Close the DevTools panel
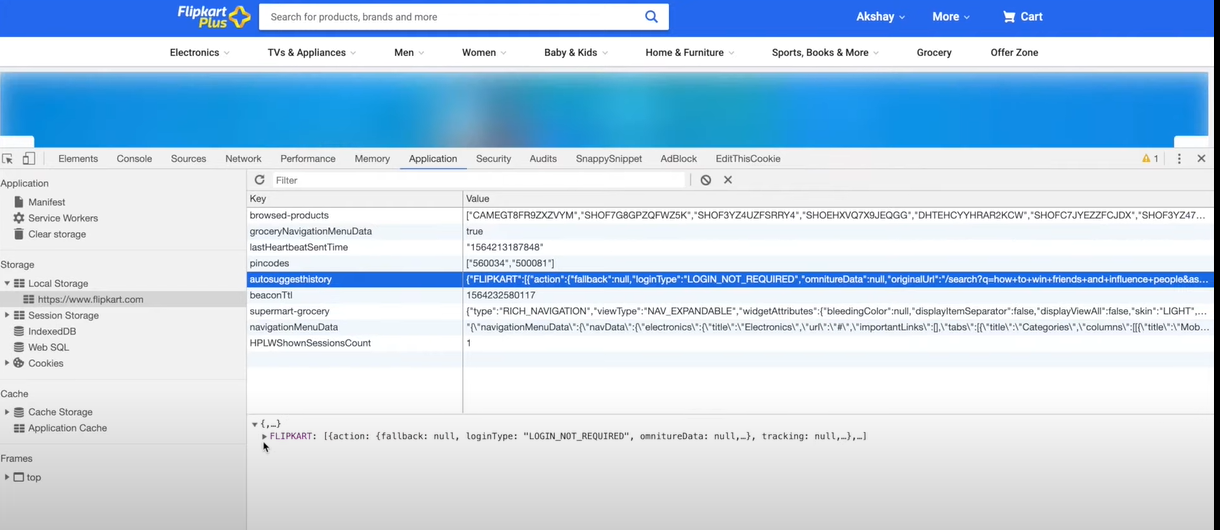This screenshot has height=530, width=1220. point(1202,158)
